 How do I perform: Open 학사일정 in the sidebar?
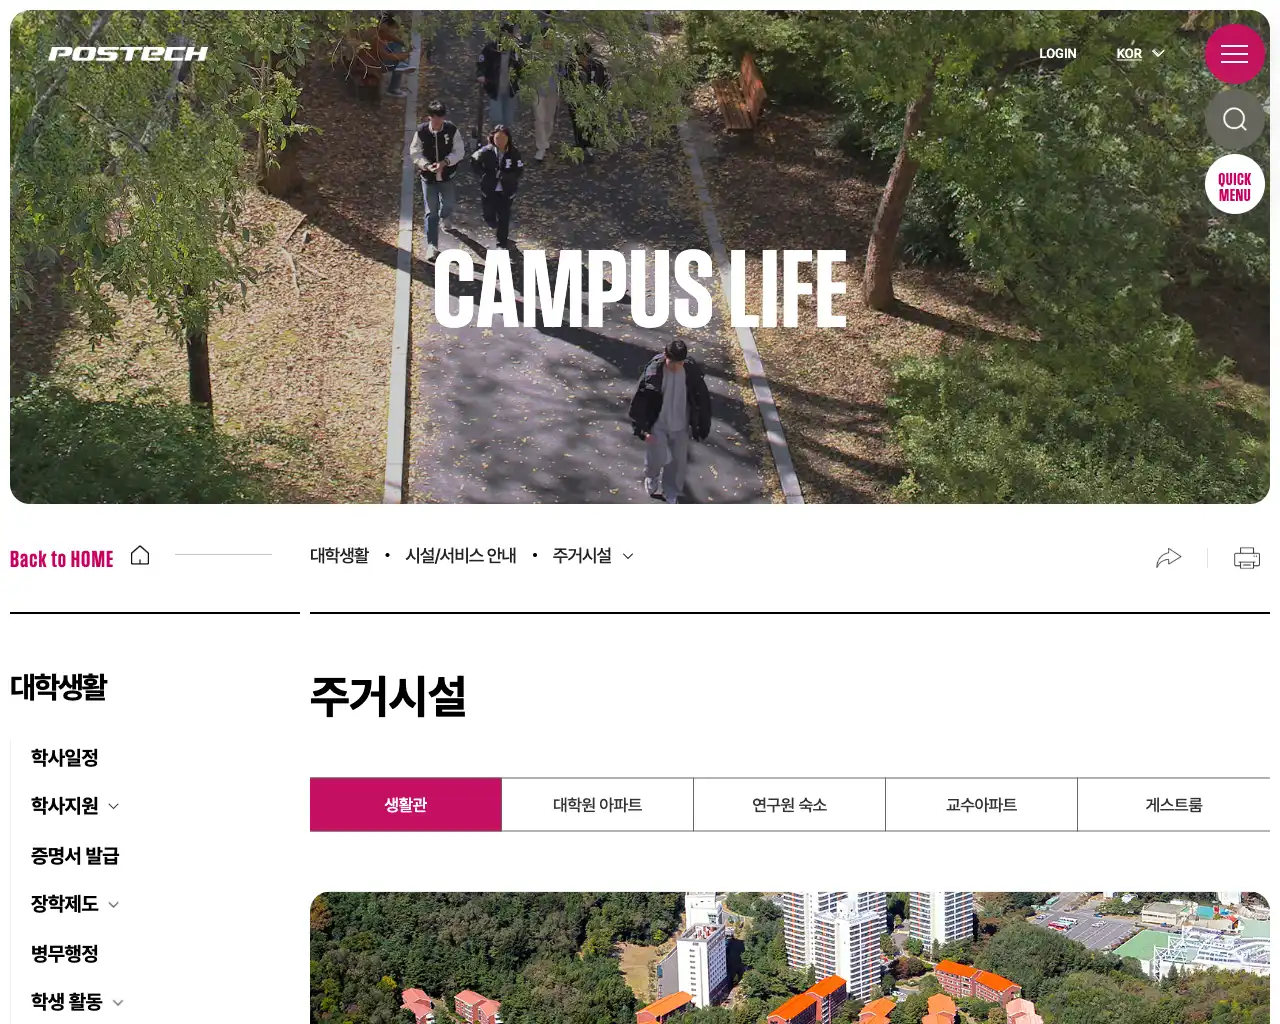point(64,758)
